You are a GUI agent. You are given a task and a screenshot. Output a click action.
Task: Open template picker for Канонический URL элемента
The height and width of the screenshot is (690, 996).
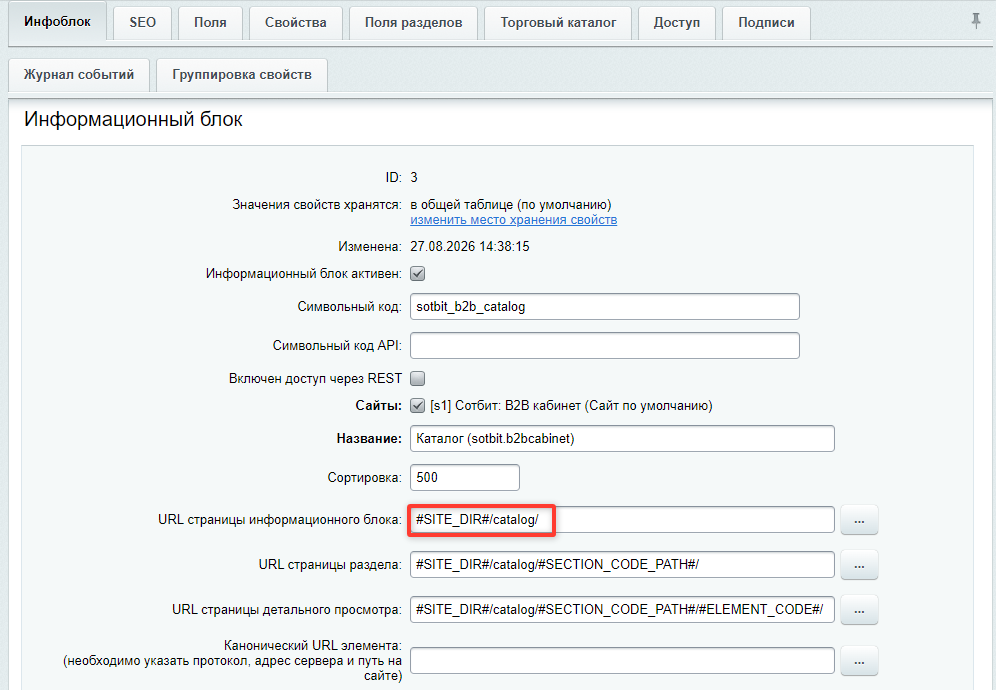(859, 661)
